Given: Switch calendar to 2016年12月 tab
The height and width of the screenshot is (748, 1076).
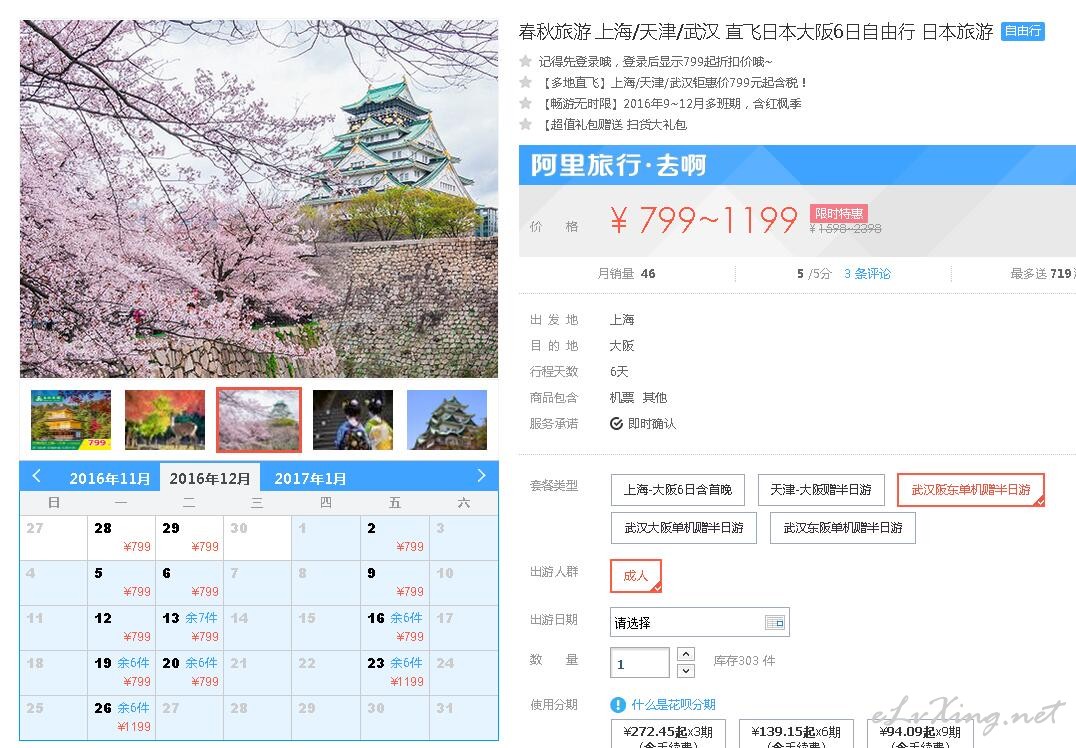Looking at the screenshot, I should point(210,478).
